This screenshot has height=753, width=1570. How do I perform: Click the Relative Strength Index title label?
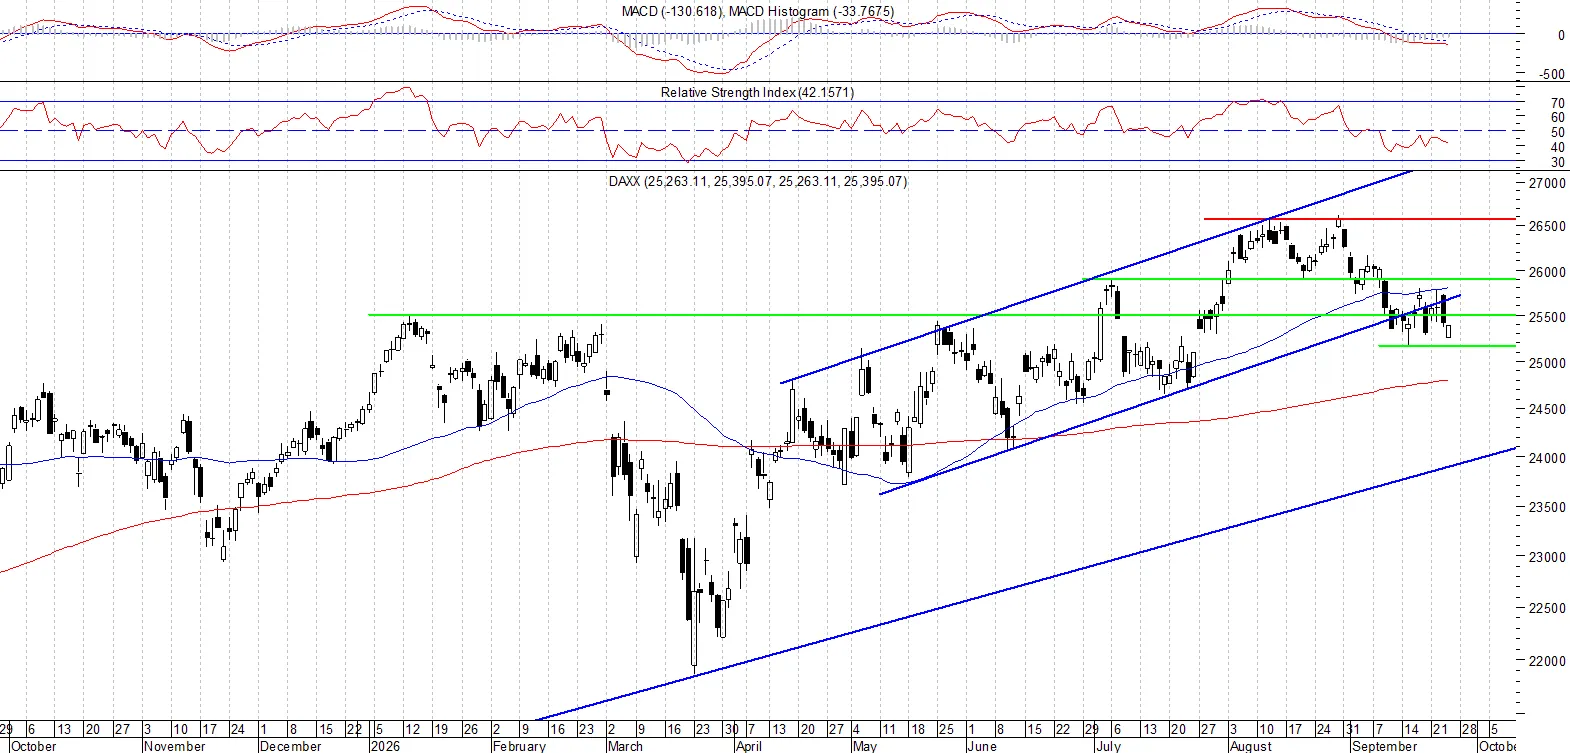(x=757, y=92)
